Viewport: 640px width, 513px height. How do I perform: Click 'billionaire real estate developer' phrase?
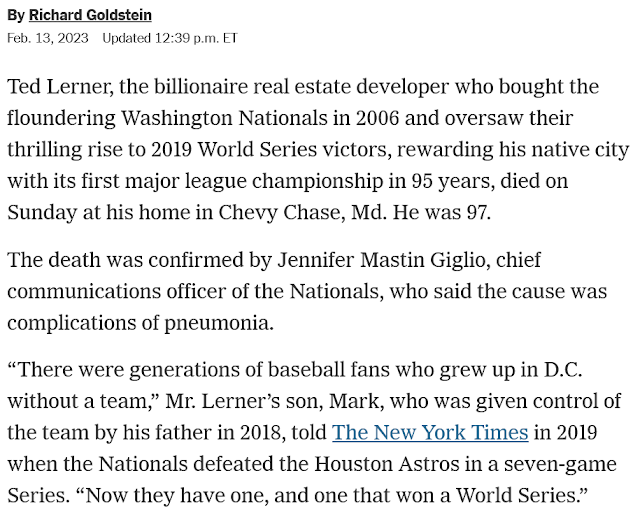pos(302,87)
